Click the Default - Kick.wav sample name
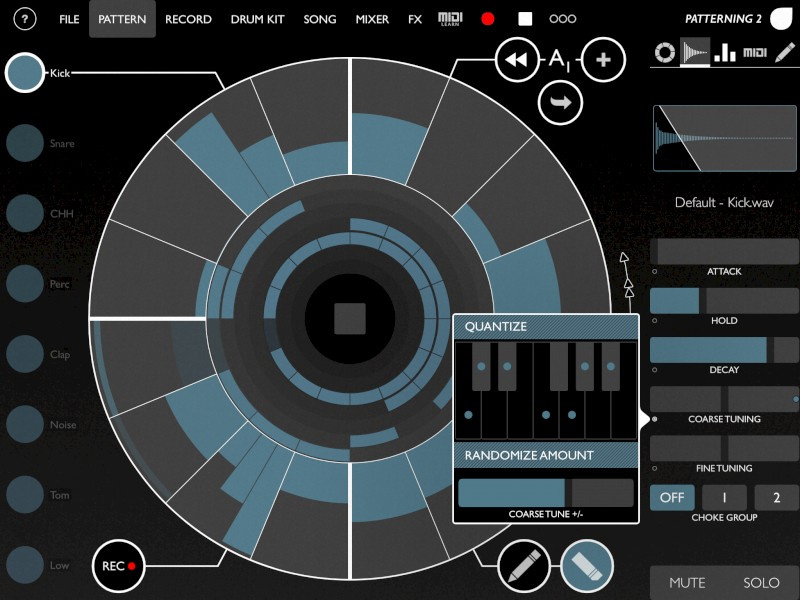Image resolution: width=800 pixels, height=600 pixels. [x=724, y=203]
